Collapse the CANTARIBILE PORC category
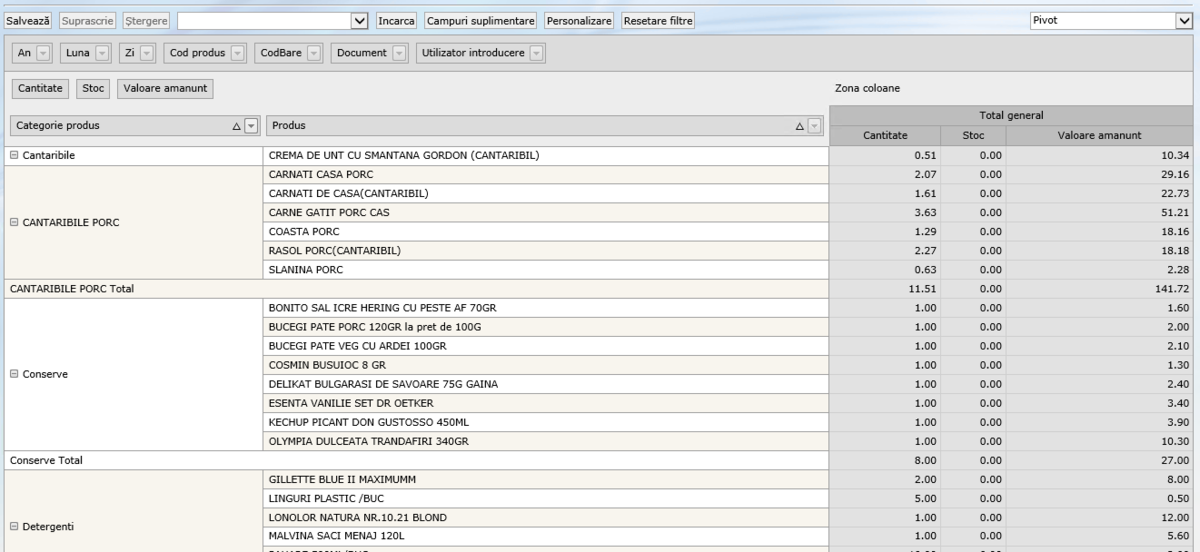Image resolution: width=1200 pixels, height=552 pixels. 14,222
